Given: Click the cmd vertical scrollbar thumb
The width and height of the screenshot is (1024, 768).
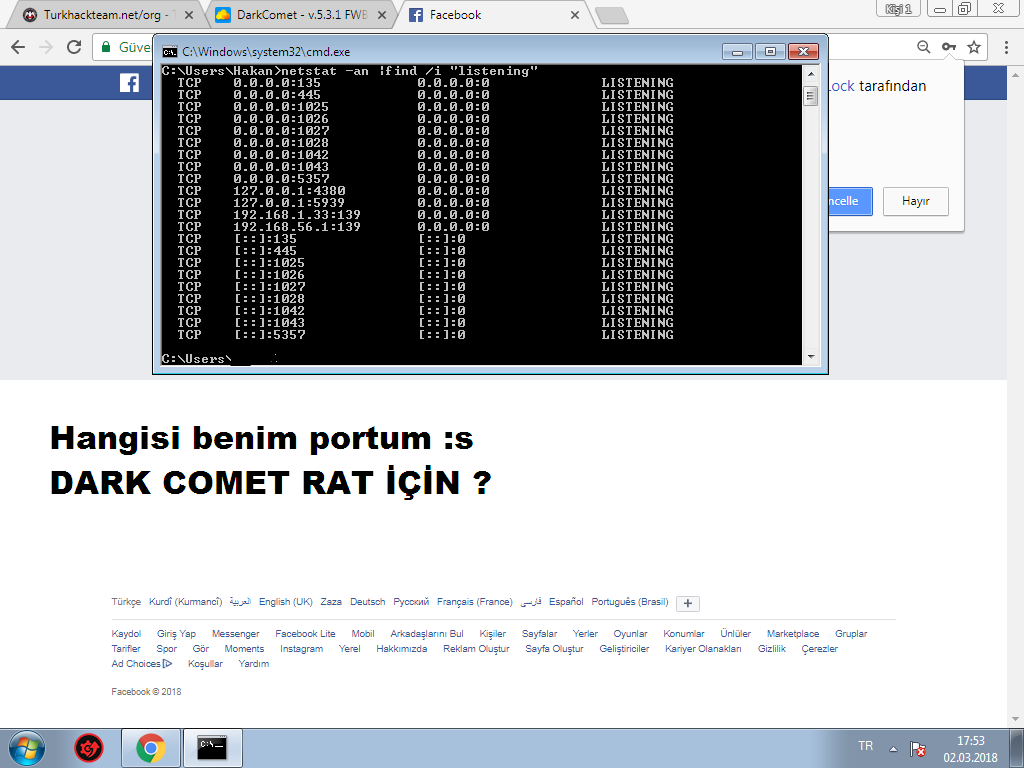Looking at the screenshot, I should pos(810,97).
